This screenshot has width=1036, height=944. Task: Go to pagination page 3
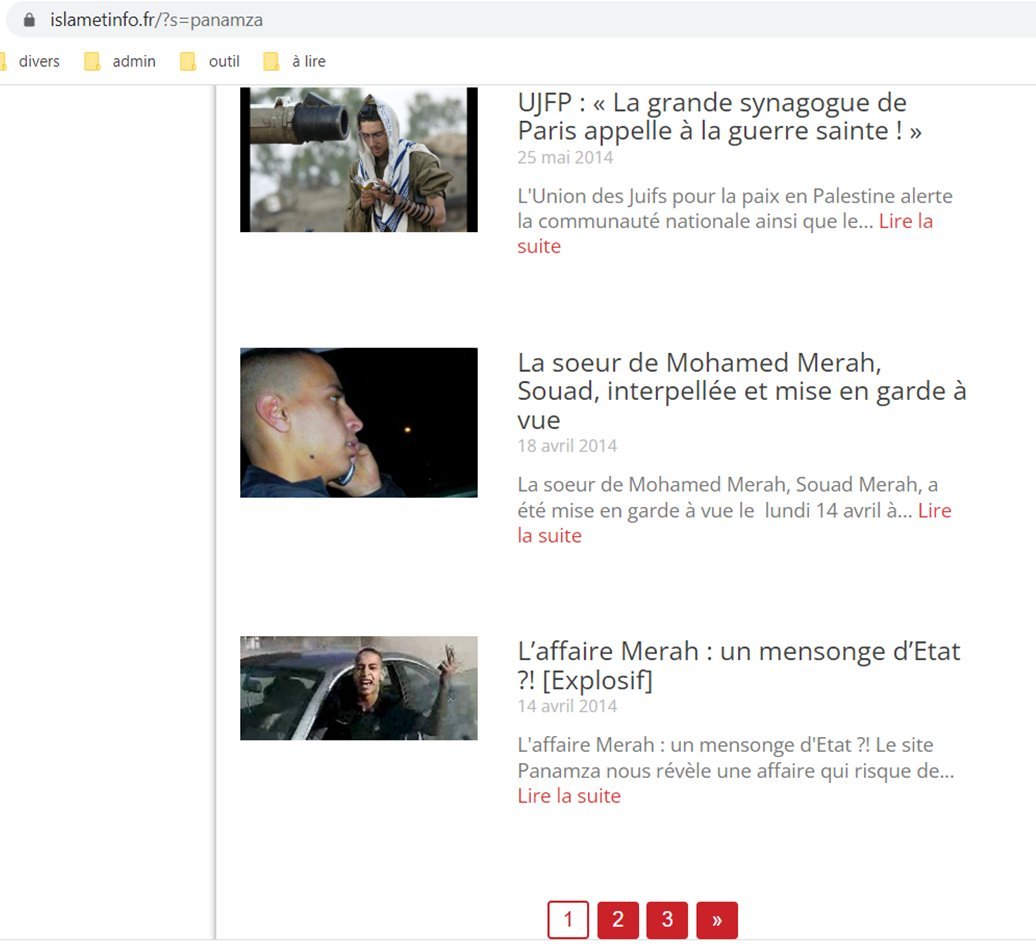click(x=667, y=920)
